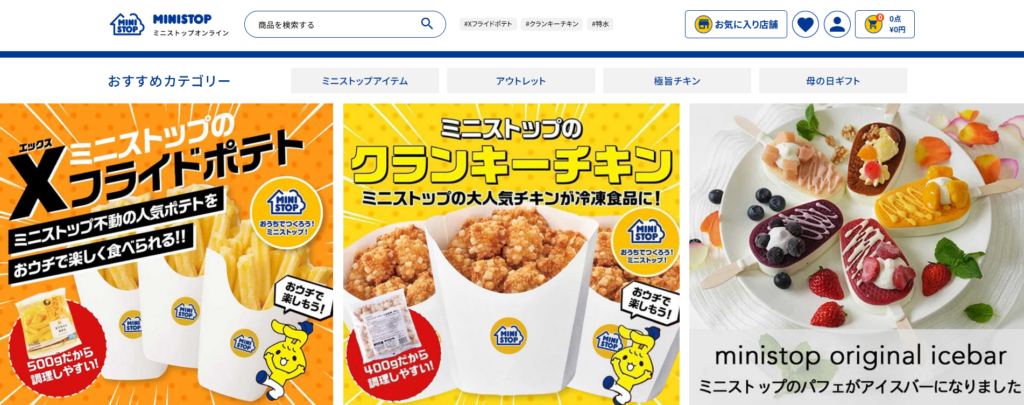Image resolution: width=1024 pixels, height=405 pixels.
Task: Click the お気に入り店舗 button
Action: 736,25
